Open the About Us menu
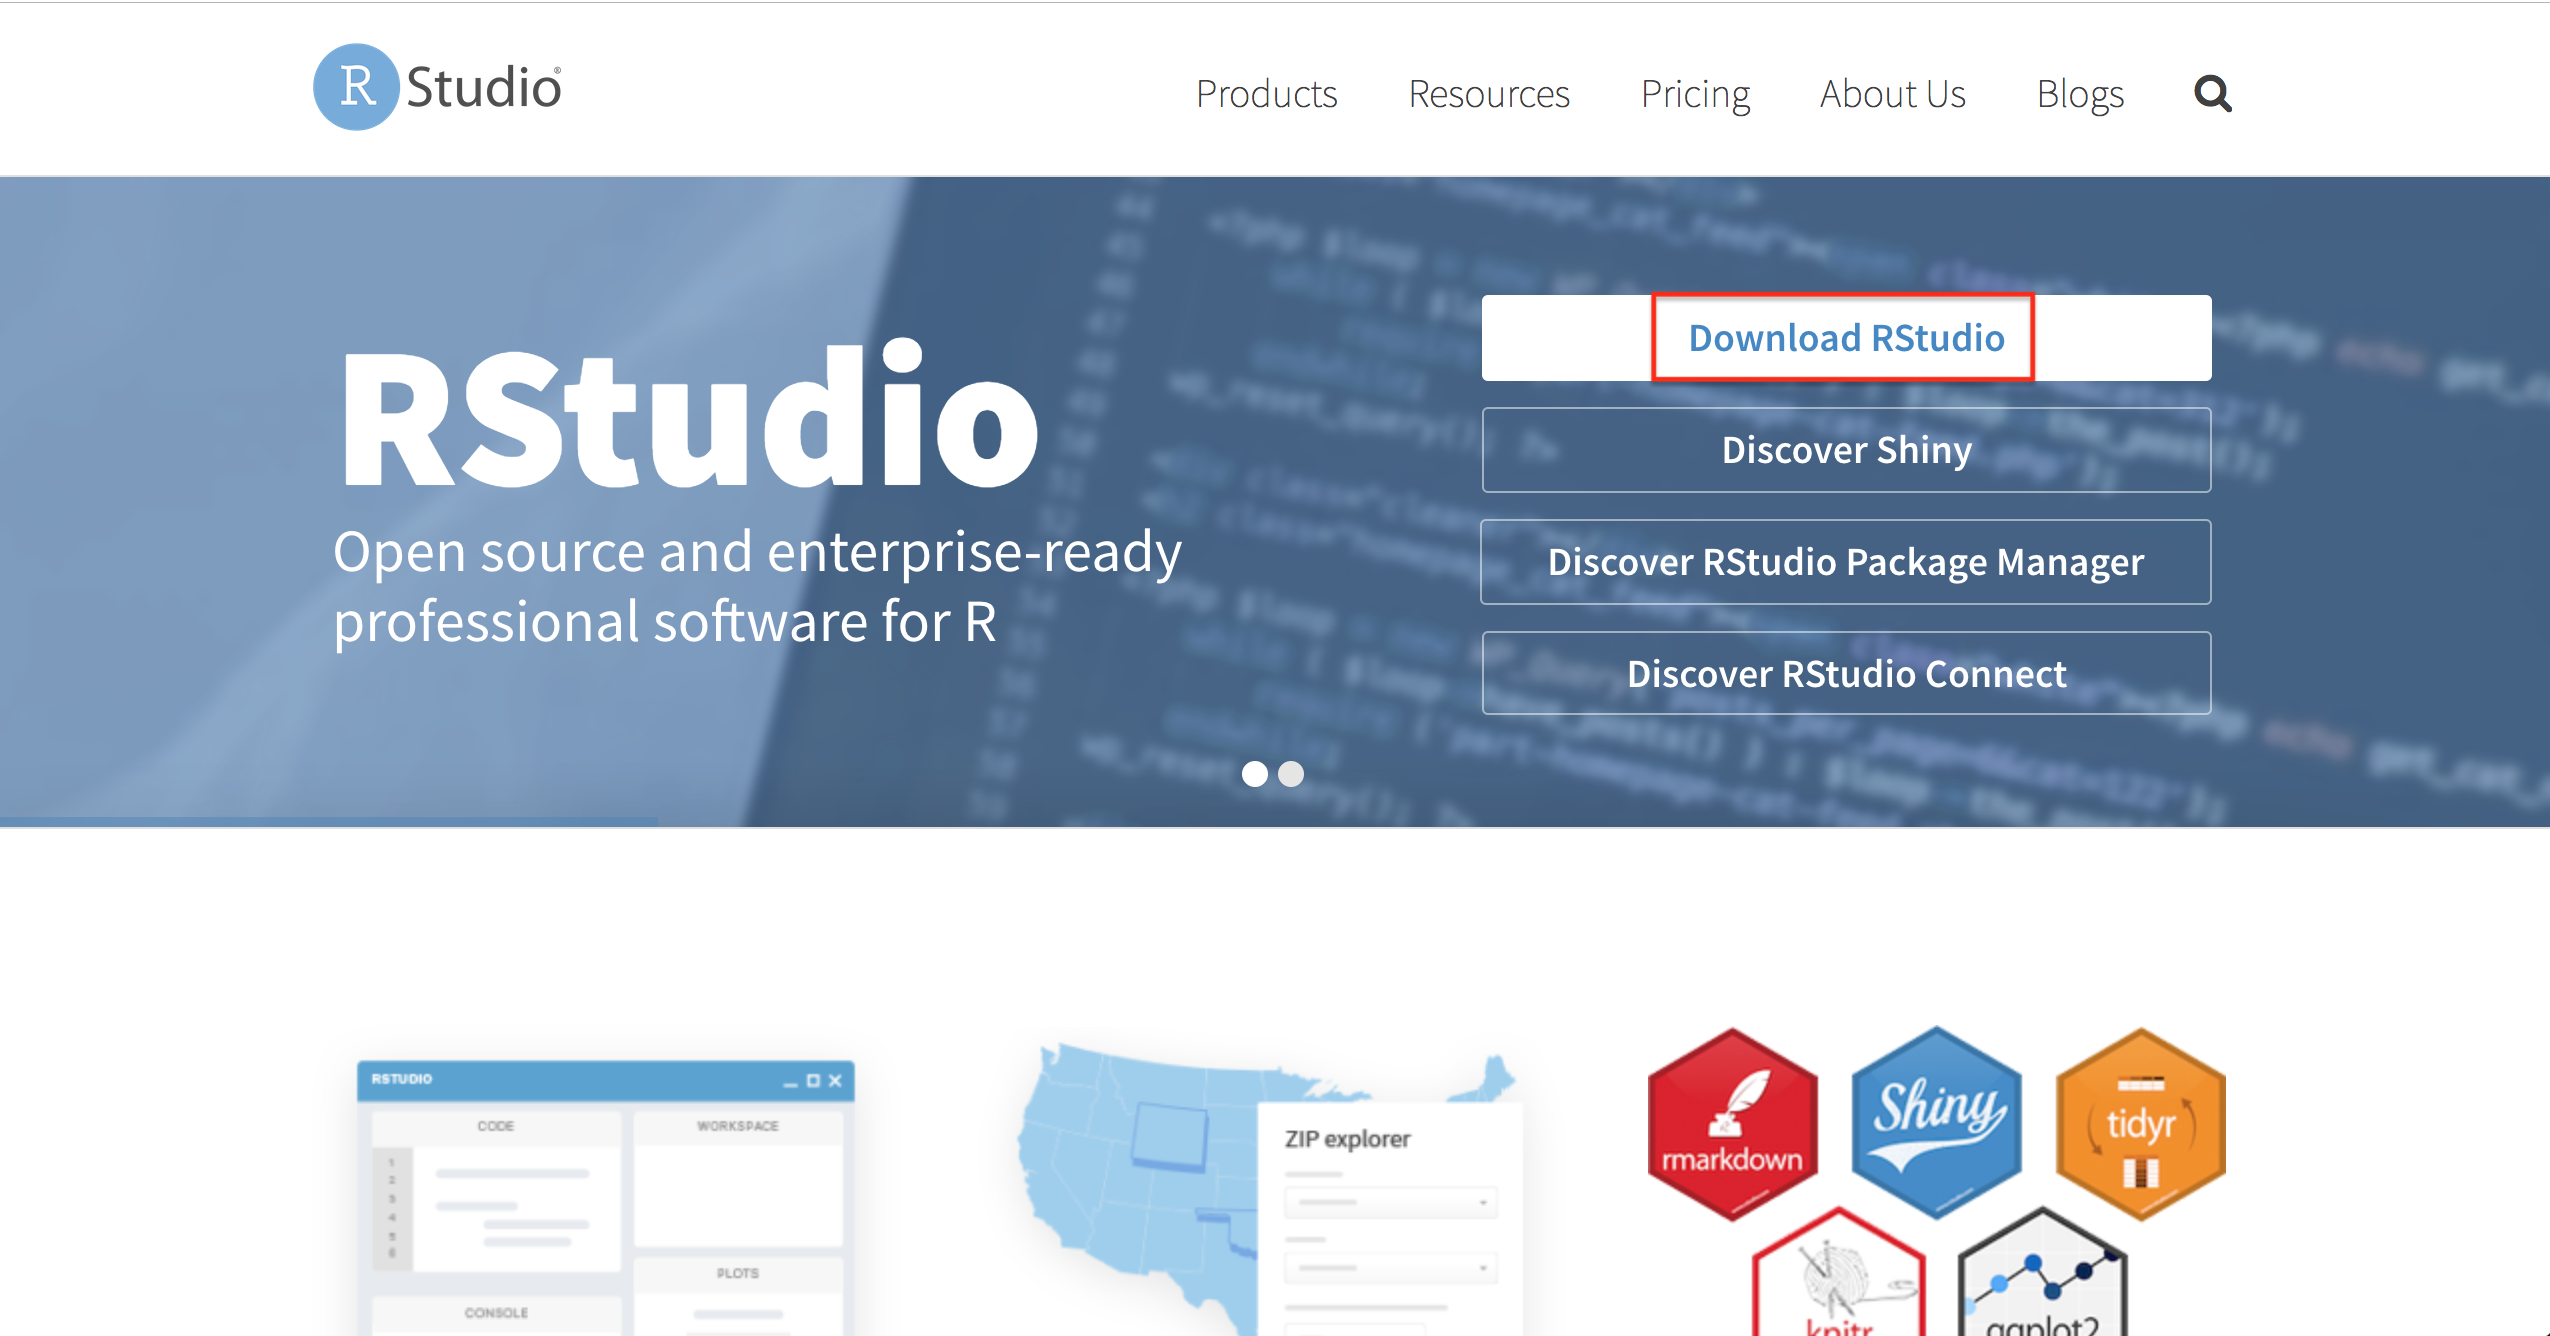The height and width of the screenshot is (1336, 2550). [1892, 94]
